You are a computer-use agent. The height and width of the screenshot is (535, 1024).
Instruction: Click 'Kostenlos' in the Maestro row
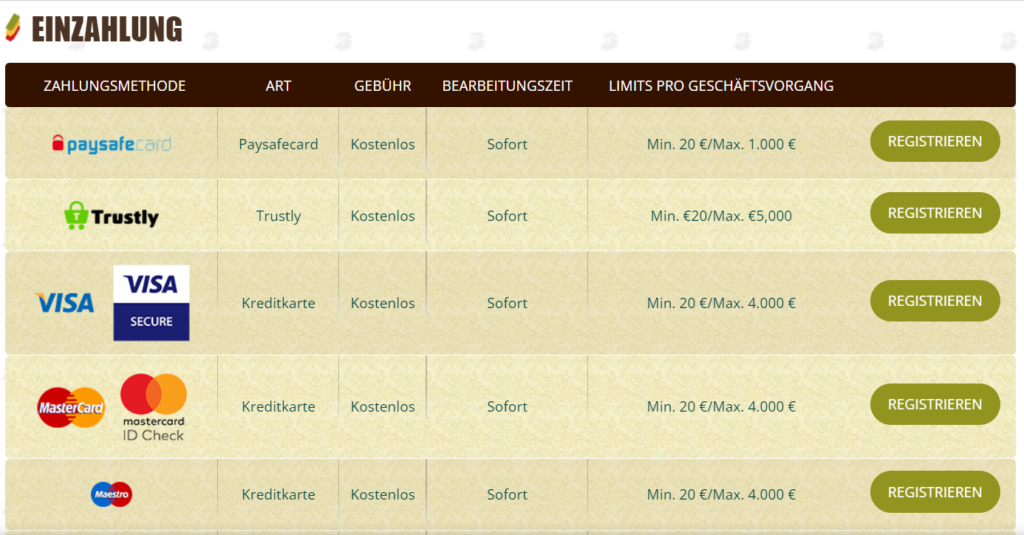(x=383, y=494)
